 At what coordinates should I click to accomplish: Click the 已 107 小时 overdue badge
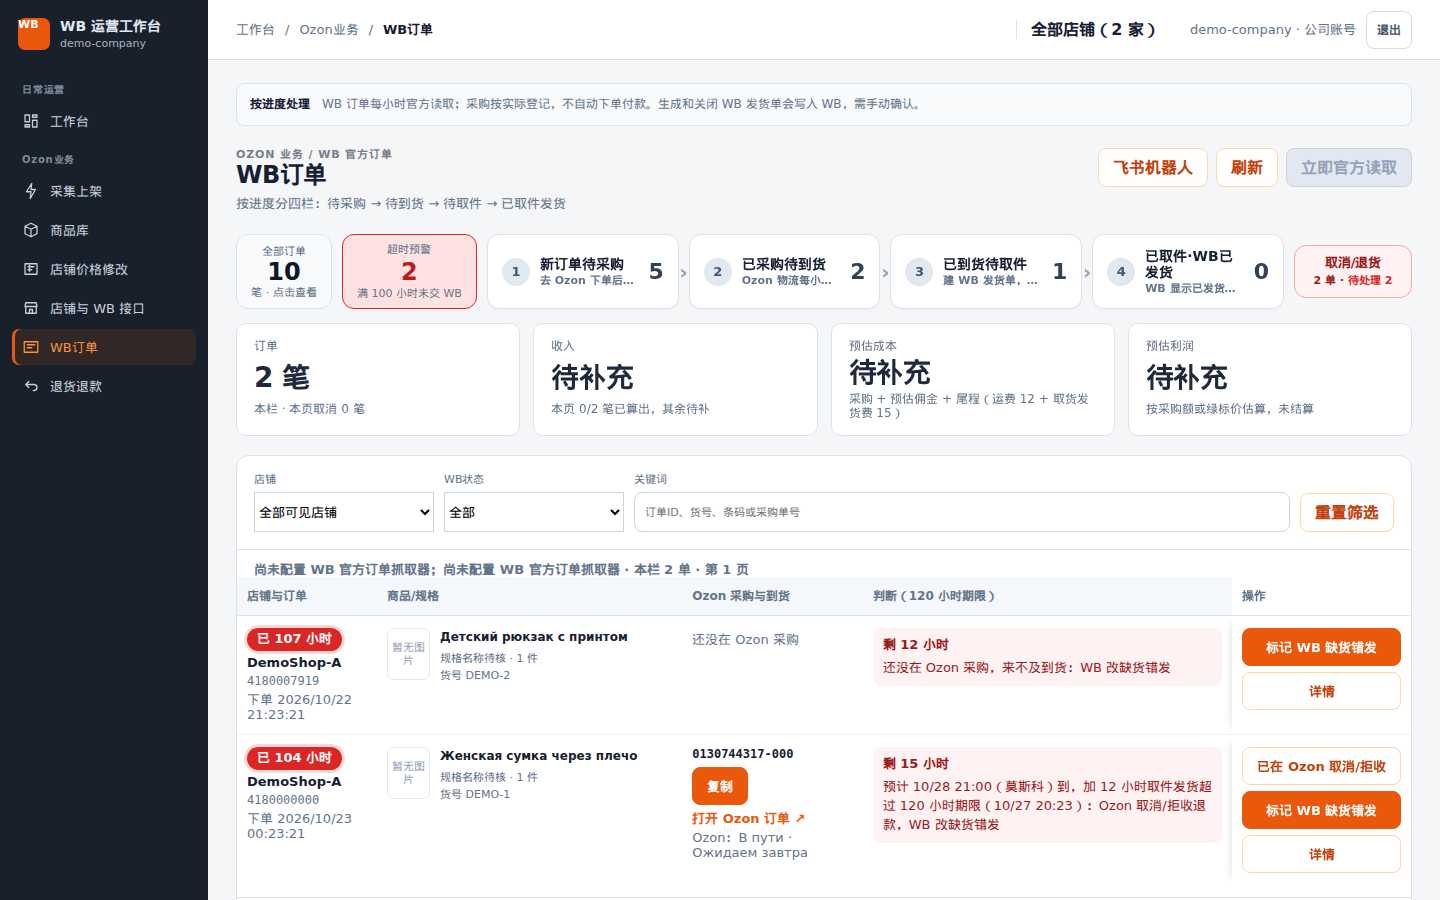(295, 639)
